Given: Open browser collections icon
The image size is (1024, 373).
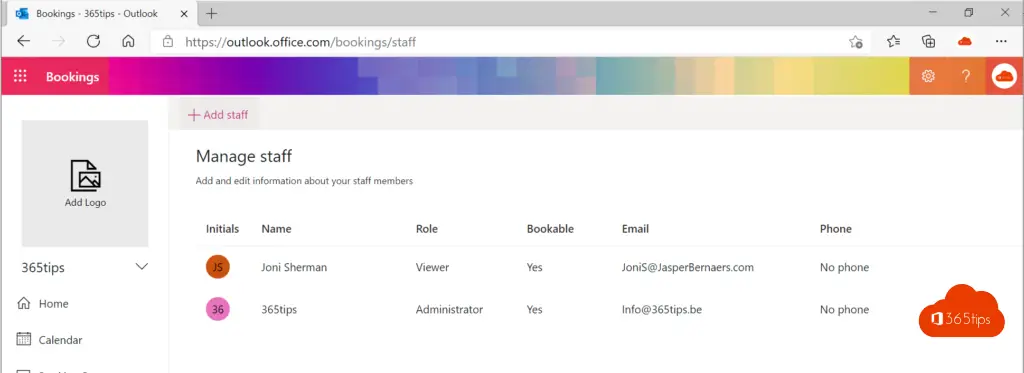Looking at the screenshot, I should click(x=929, y=42).
